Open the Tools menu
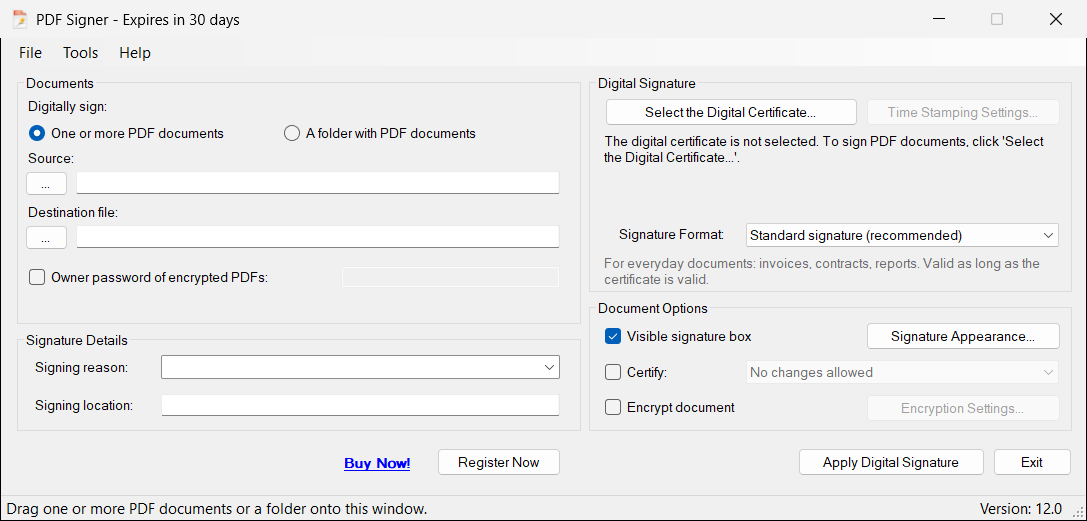Screen dimensions: 1087x521 click(80, 53)
